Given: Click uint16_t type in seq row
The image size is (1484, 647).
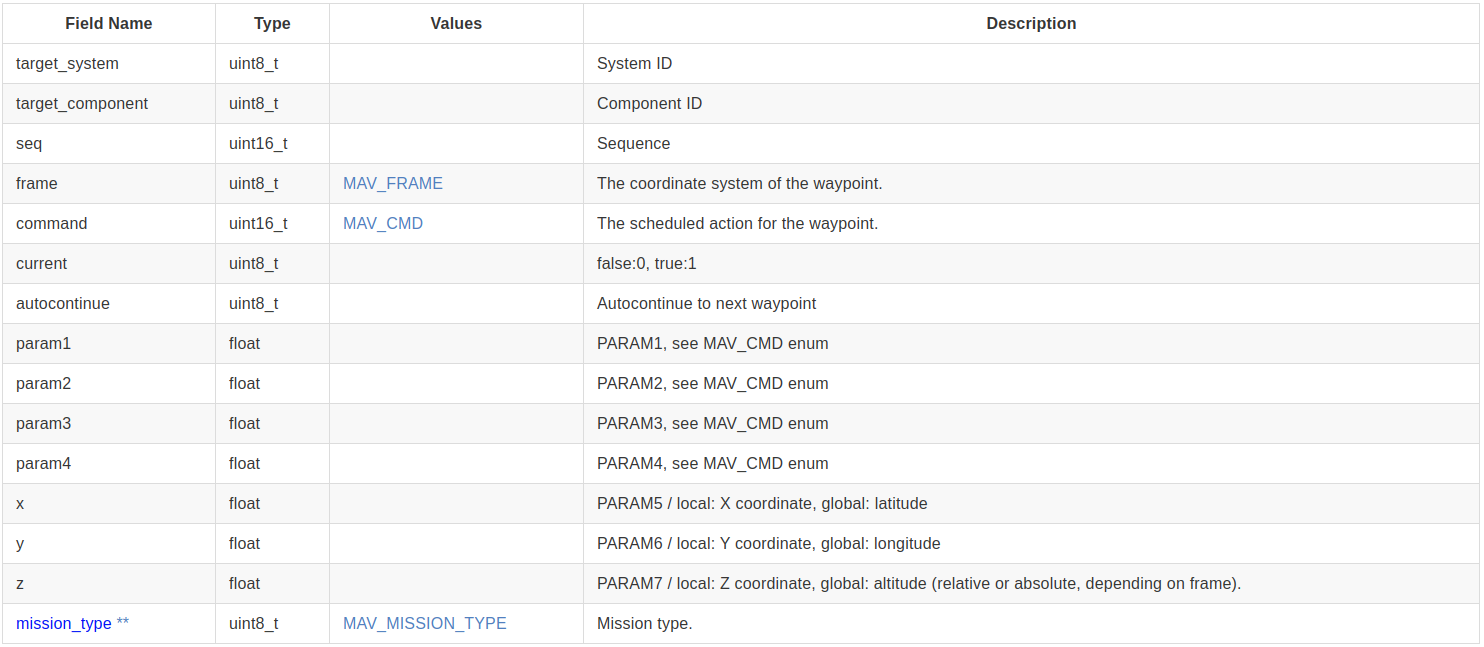Looking at the screenshot, I should (x=258, y=143).
